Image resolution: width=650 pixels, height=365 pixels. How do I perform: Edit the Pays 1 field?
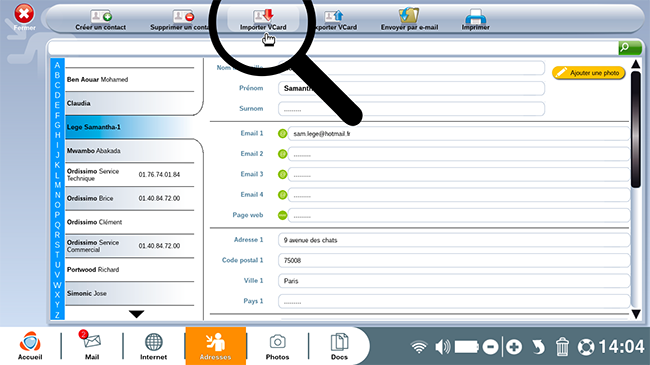[x=454, y=301]
